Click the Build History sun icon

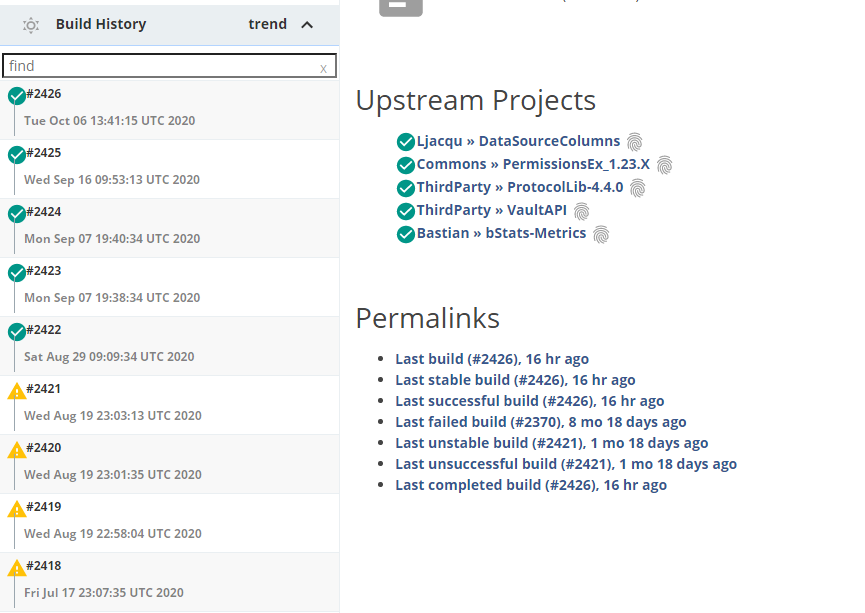(x=31, y=25)
